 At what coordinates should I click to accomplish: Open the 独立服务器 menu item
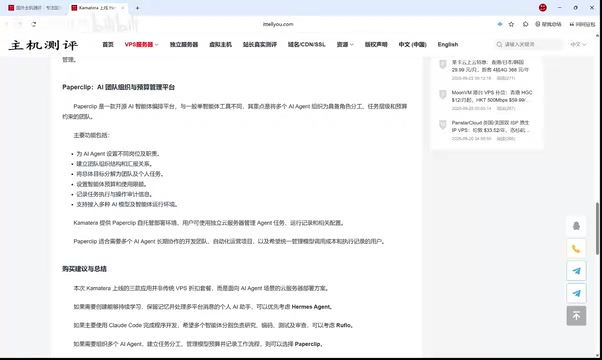click(184, 45)
